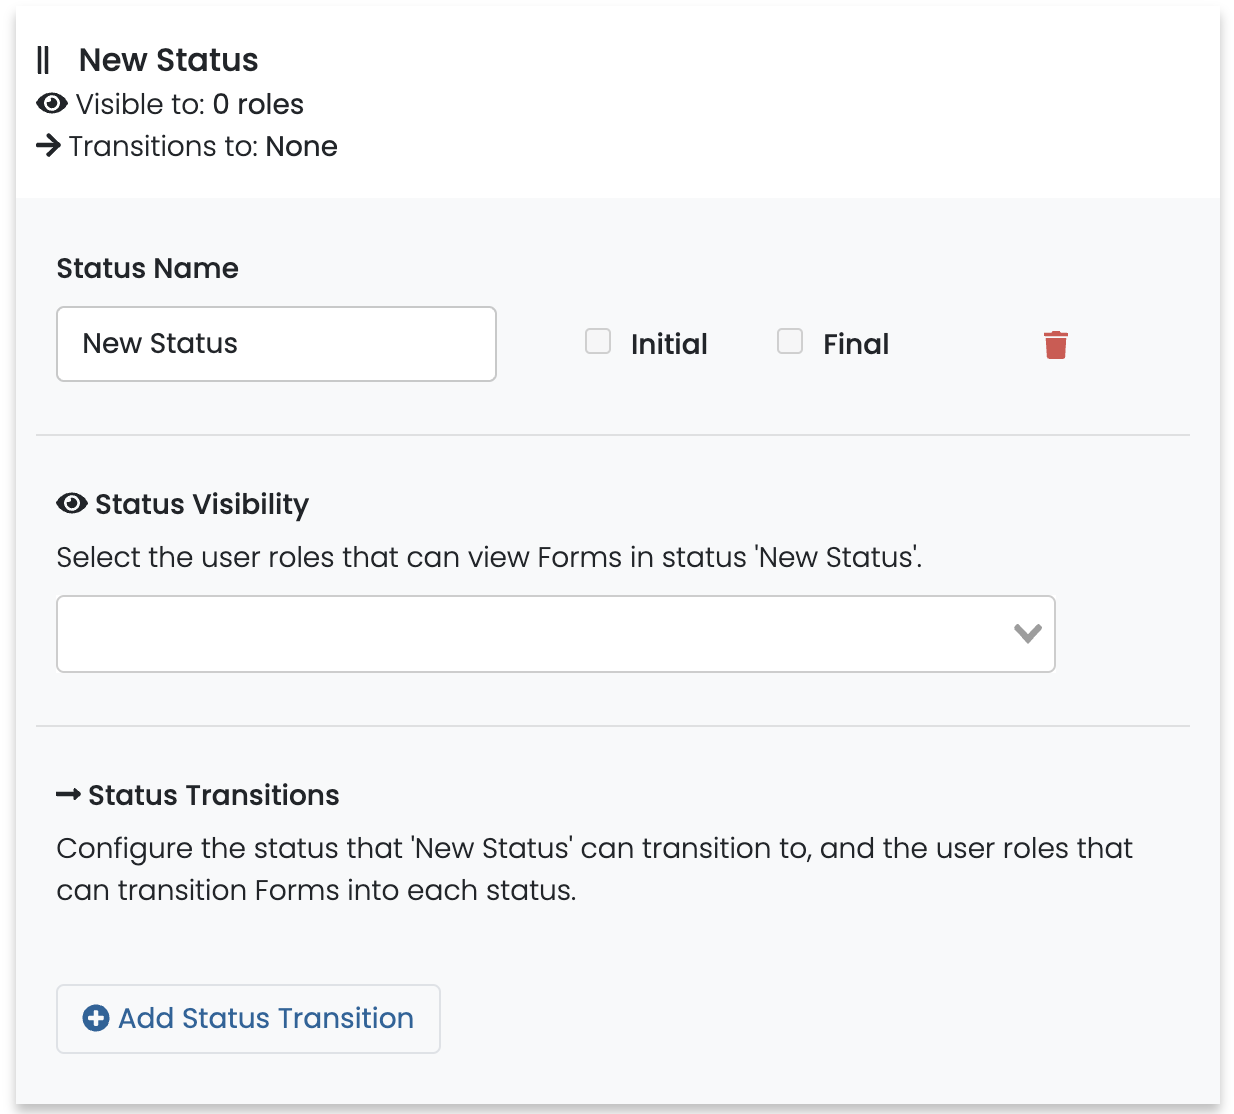
Task: Focus the Status Name text field
Action: pyautogui.click(x=276, y=344)
